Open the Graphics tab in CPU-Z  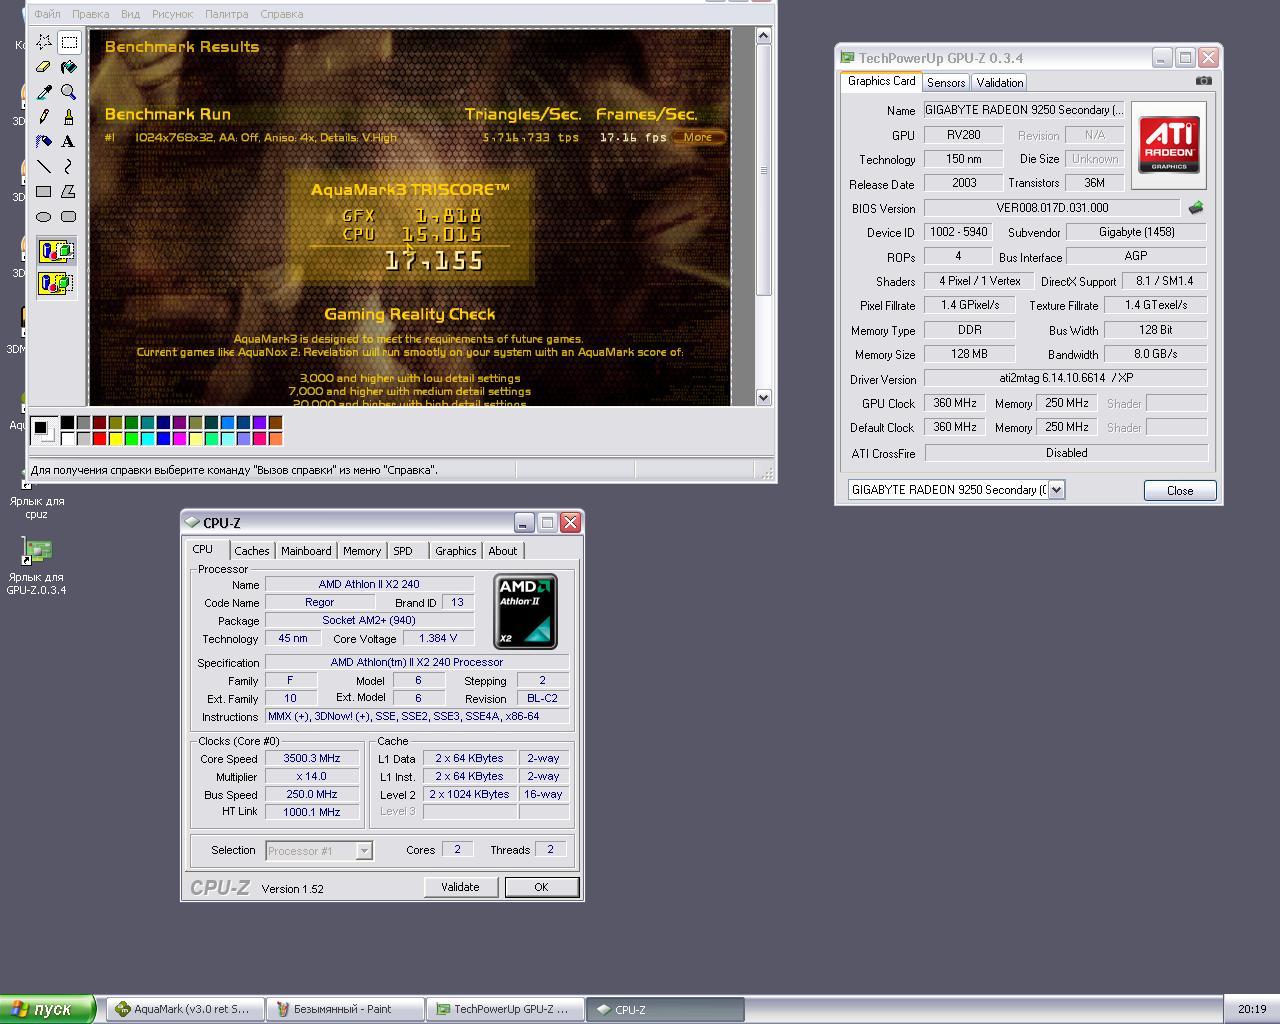[456, 551]
